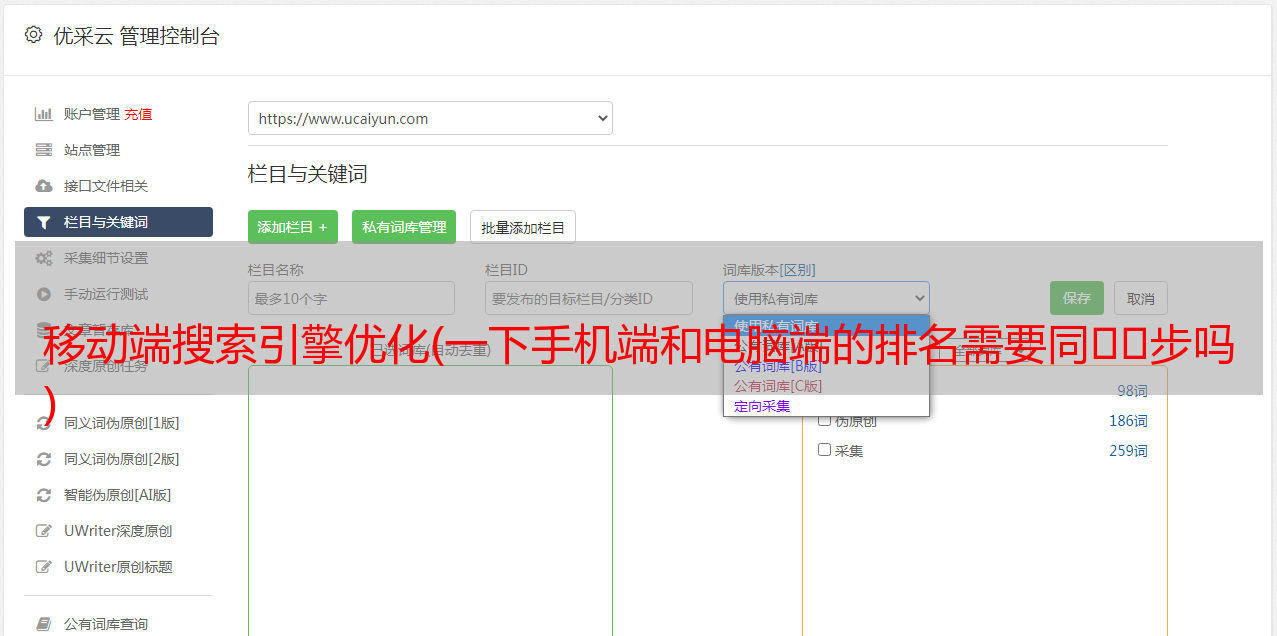Click inside the green-bordered keyword text area

coord(430,500)
